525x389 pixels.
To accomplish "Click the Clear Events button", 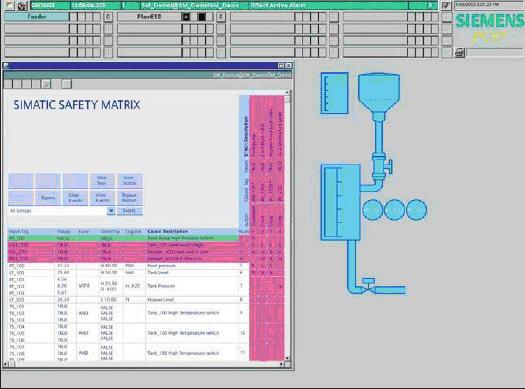I will pyautogui.click(x=75, y=198).
